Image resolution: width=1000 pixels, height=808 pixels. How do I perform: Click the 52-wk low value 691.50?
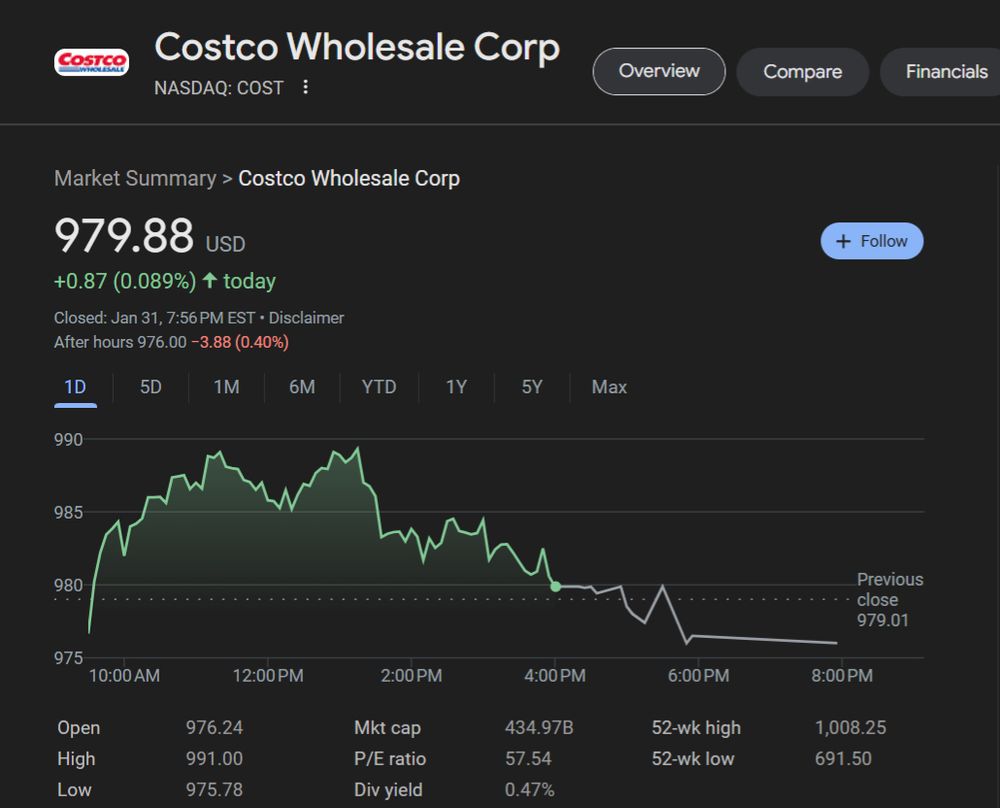click(x=843, y=759)
